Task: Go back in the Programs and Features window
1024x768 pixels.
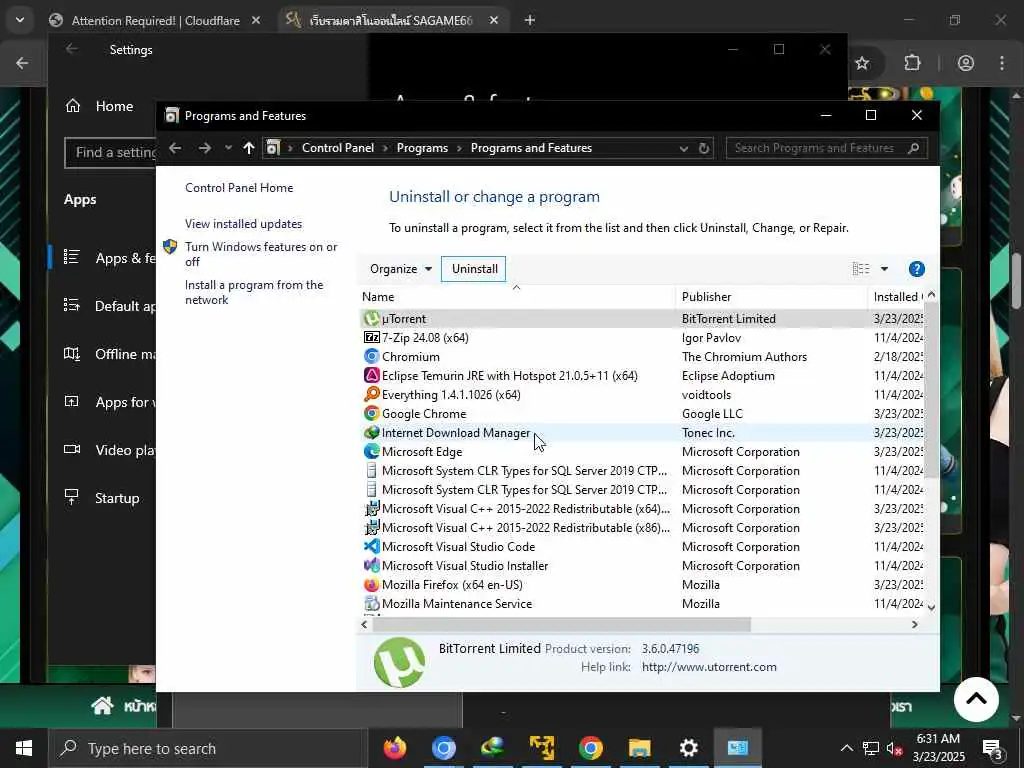Action: pos(175,148)
